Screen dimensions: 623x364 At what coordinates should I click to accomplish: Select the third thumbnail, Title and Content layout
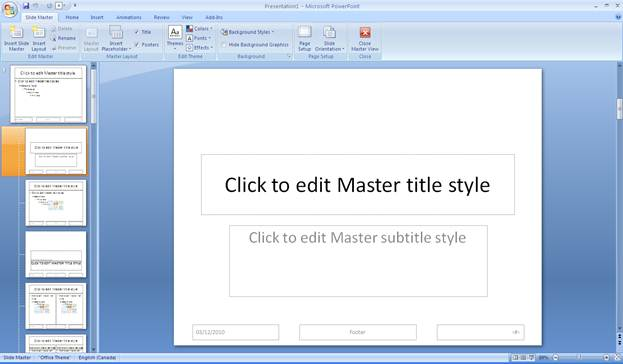56,203
